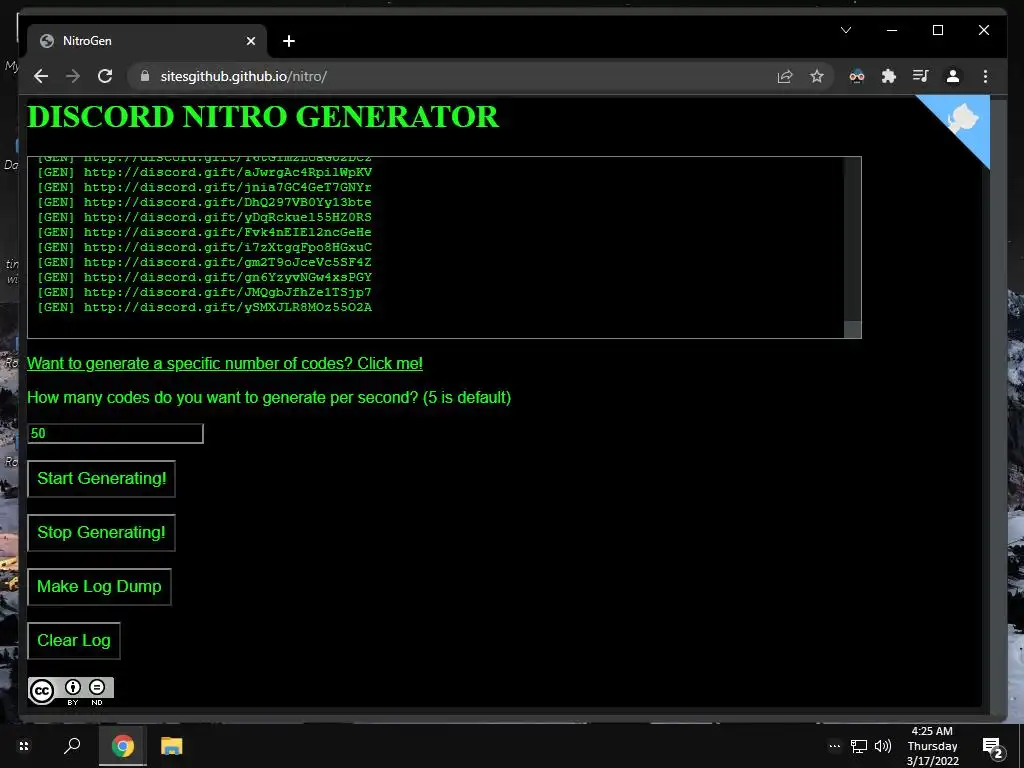The width and height of the screenshot is (1024, 768).
Task: Close the NitroGen tab
Action: (x=251, y=41)
